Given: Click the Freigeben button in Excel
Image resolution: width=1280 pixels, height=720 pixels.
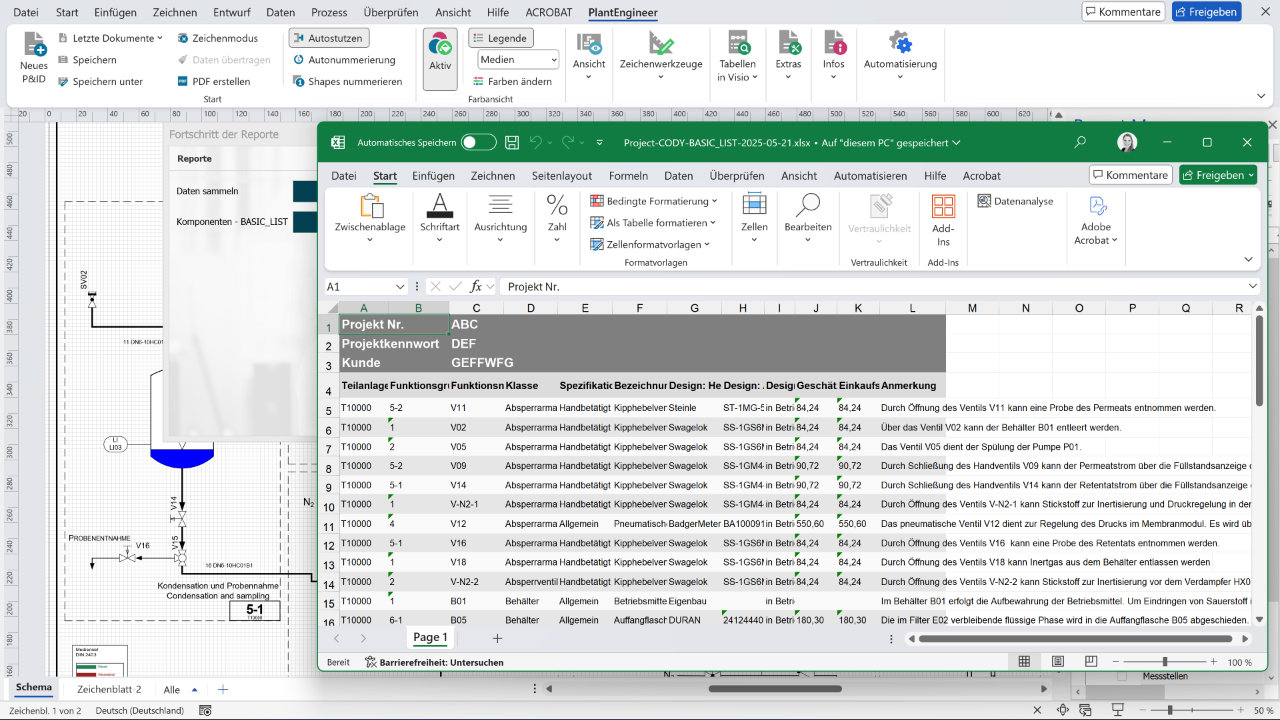Looking at the screenshot, I should coord(1217,175).
